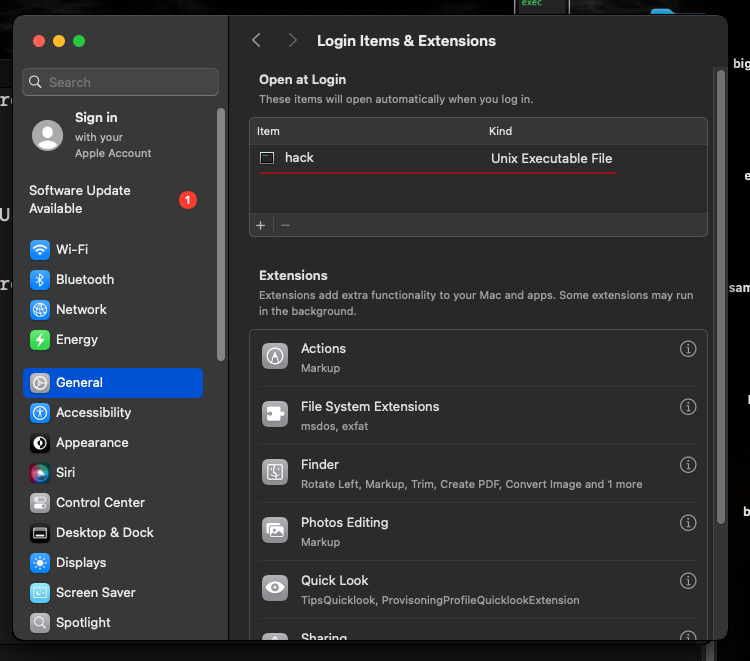The height and width of the screenshot is (661, 750).
Task: Add a login item with plus button
Action: pyautogui.click(x=261, y=225)
